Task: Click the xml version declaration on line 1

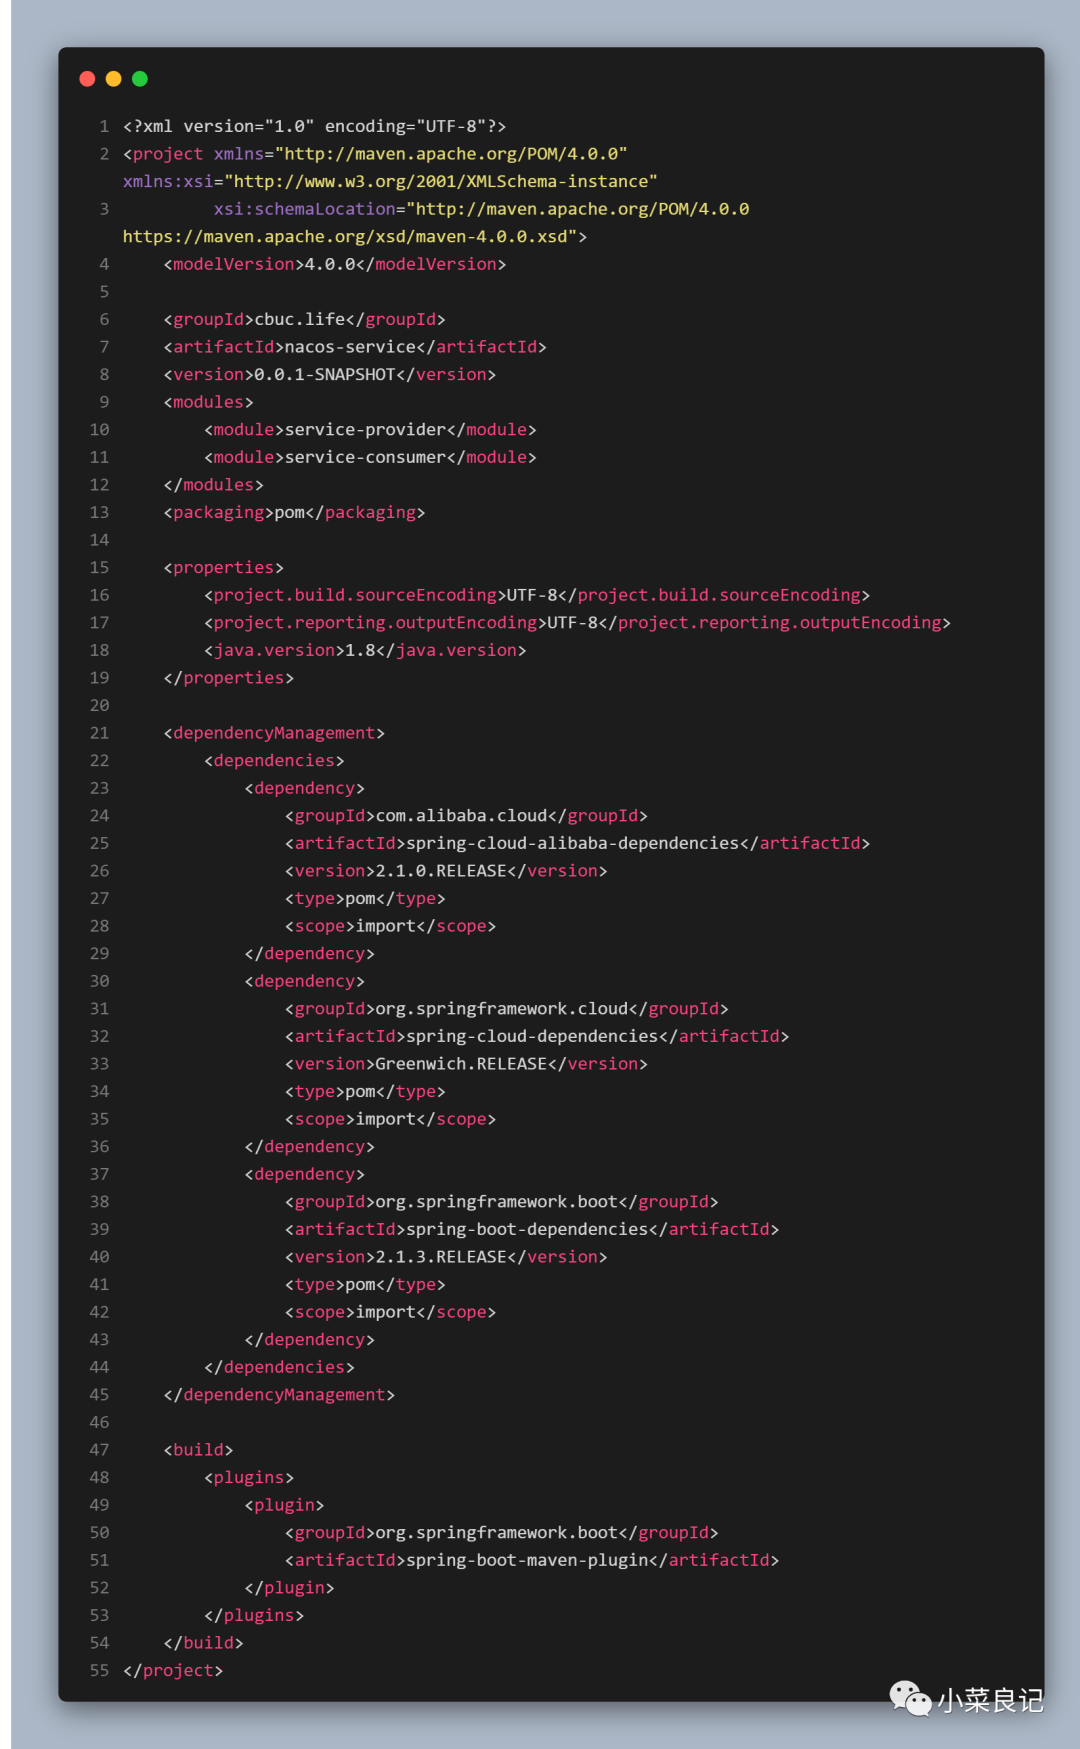Action: [315, 126]
